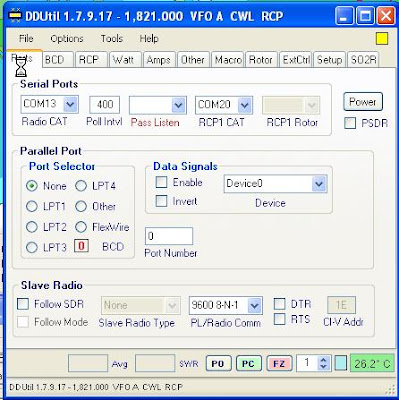Toggle the PSDR checkbox
Image resolution: width=399 pixels, height=400 pixels.
350,123
